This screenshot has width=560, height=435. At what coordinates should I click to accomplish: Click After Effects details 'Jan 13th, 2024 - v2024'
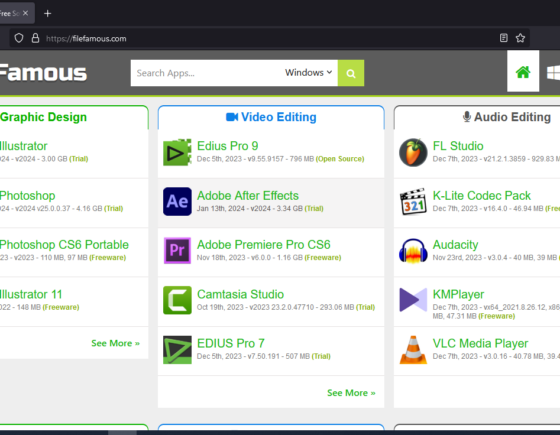(x=234, y=208)
